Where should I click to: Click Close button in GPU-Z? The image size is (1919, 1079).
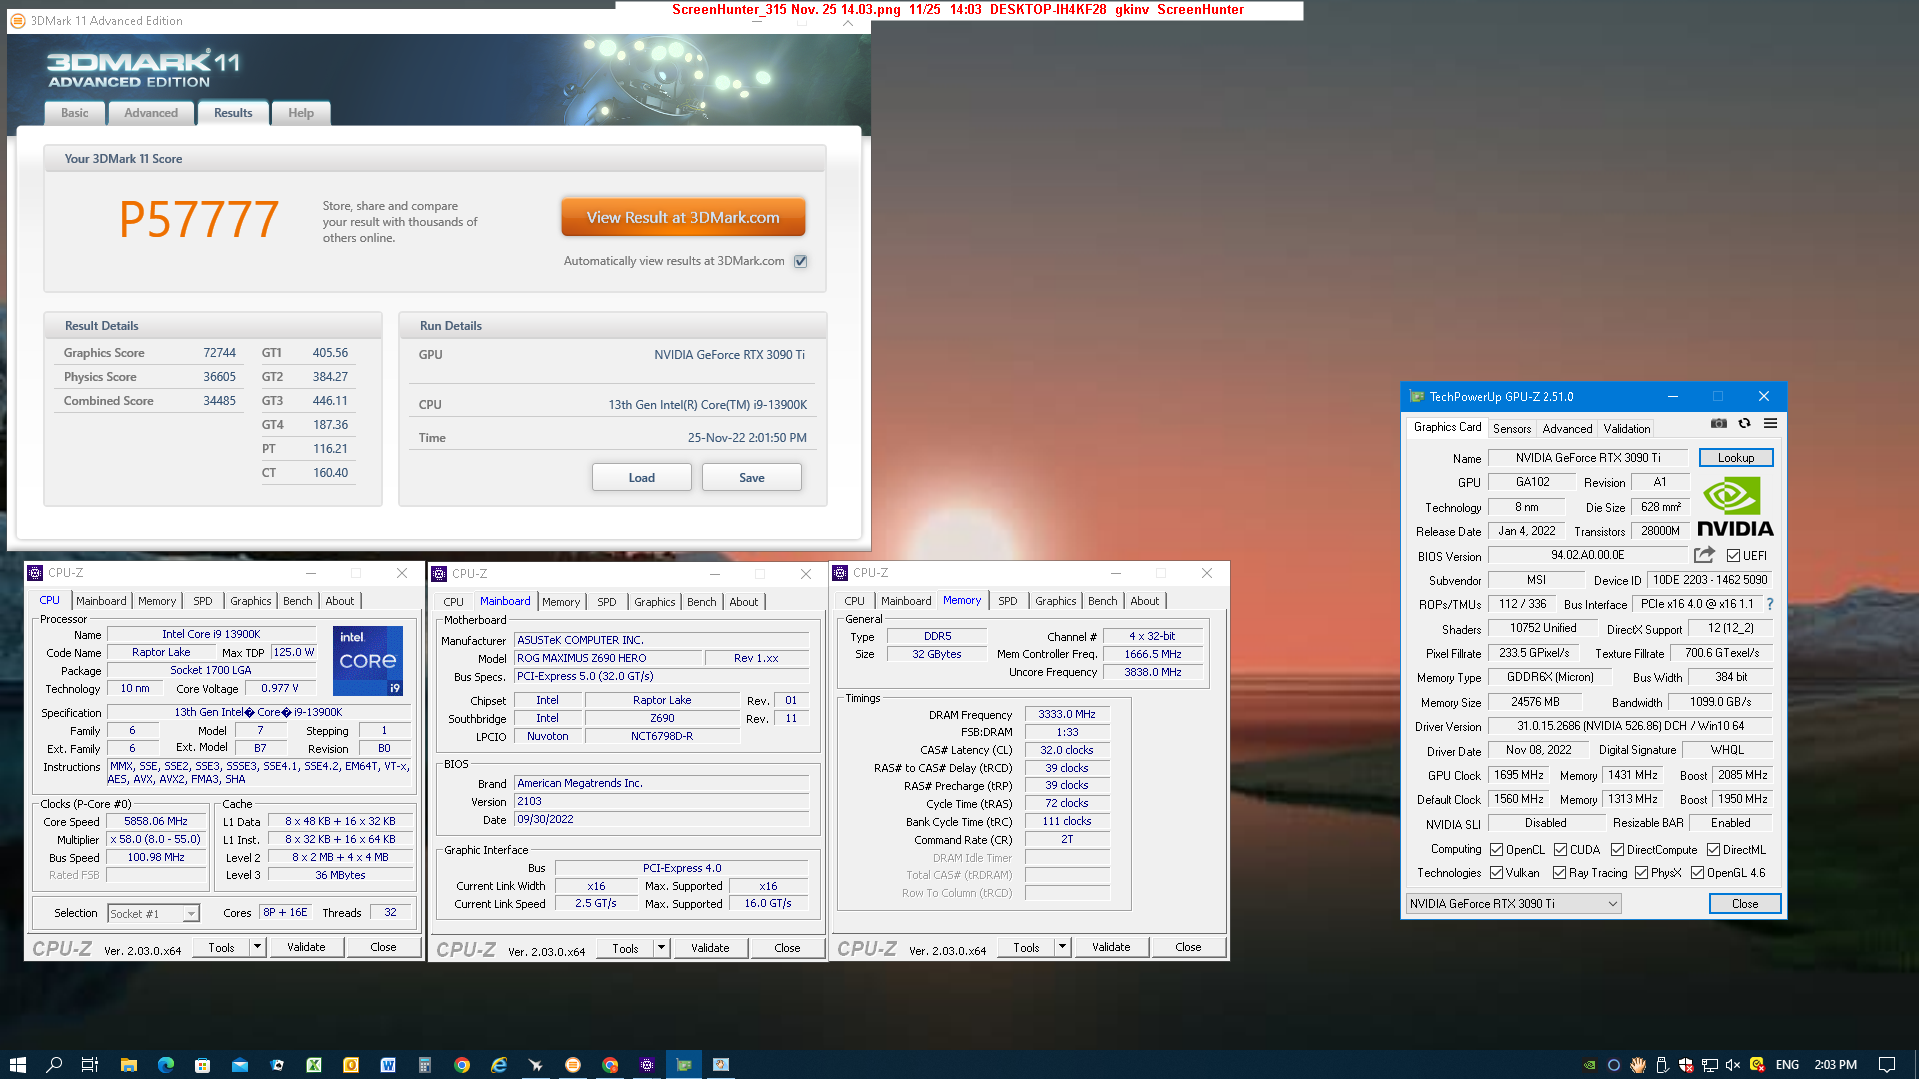click(1745, 904)
